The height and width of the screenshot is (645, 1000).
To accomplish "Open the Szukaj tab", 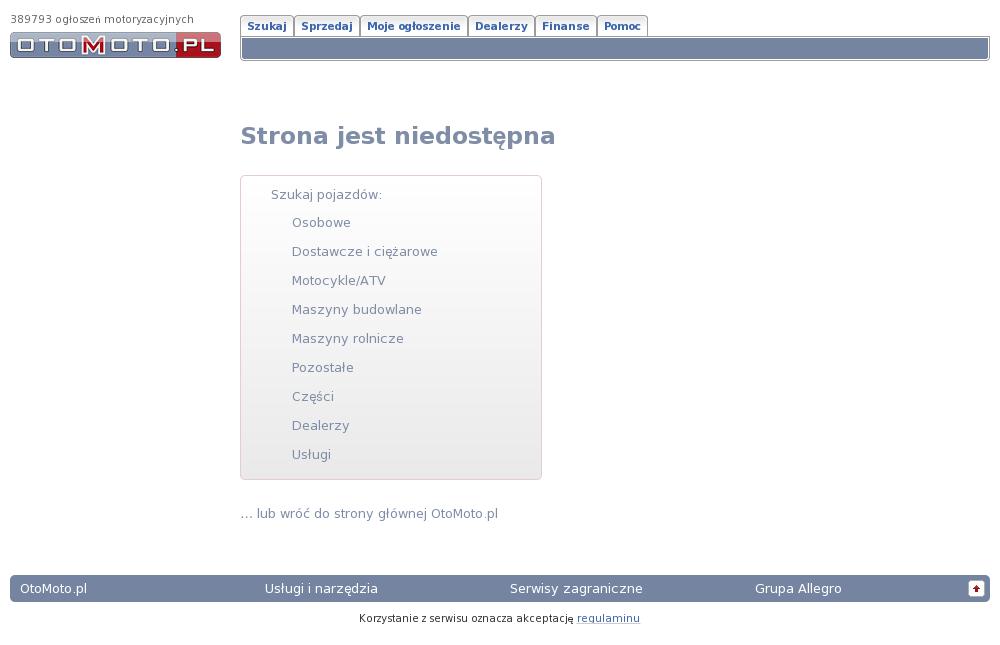I will [x=266, y=26].
